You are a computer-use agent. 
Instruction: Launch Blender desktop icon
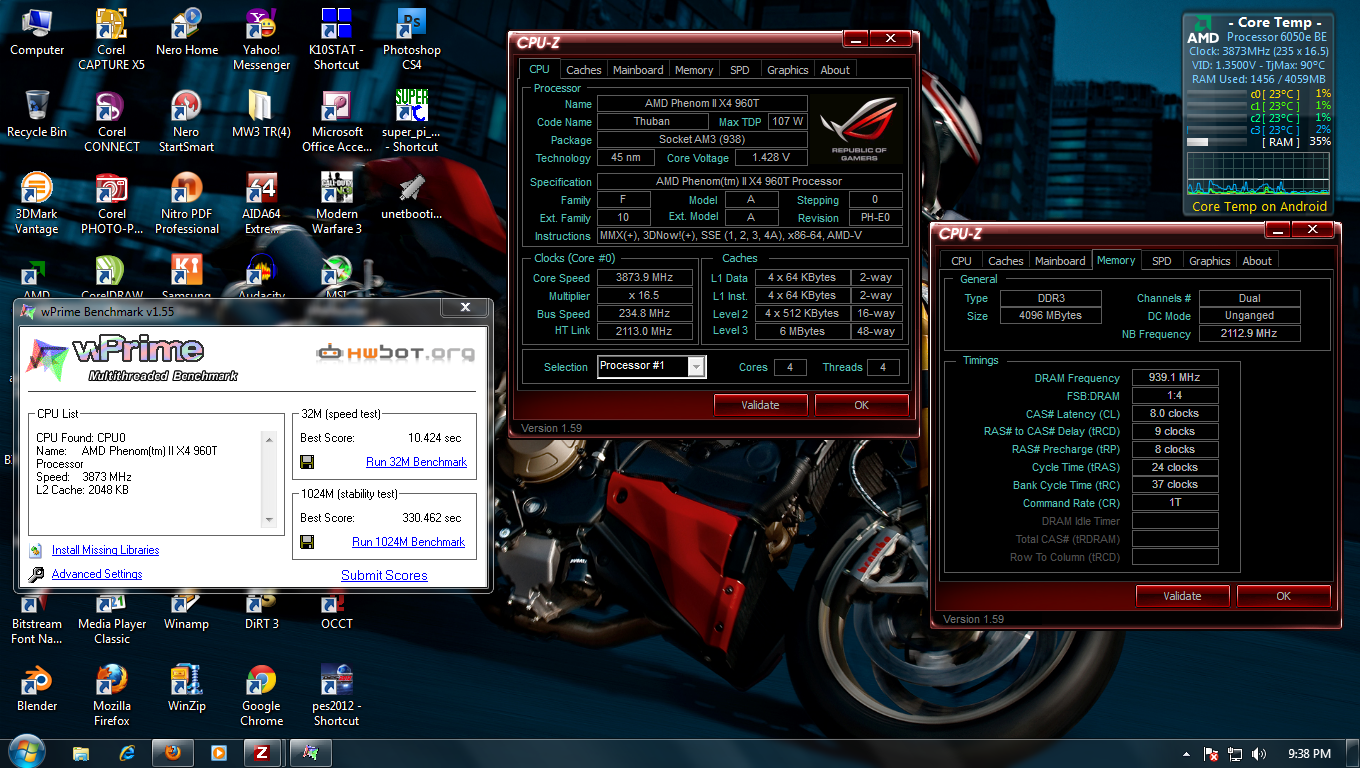click(x=37, y=688)
